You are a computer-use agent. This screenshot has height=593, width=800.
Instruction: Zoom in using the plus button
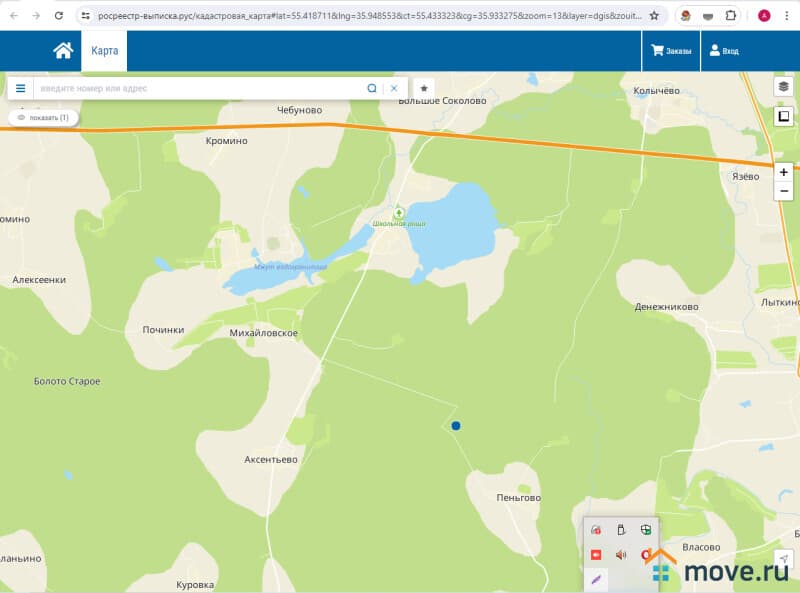[784, 172]
